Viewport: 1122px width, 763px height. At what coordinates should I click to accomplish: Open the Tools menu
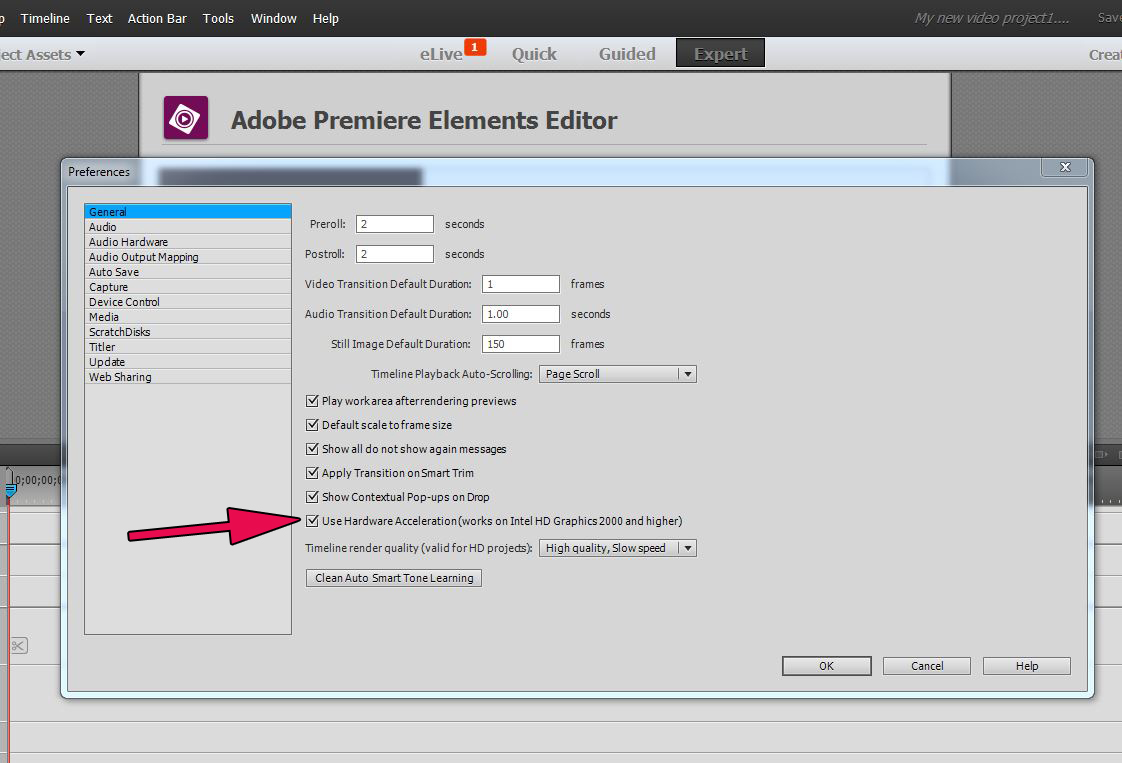tap(218, 19)
